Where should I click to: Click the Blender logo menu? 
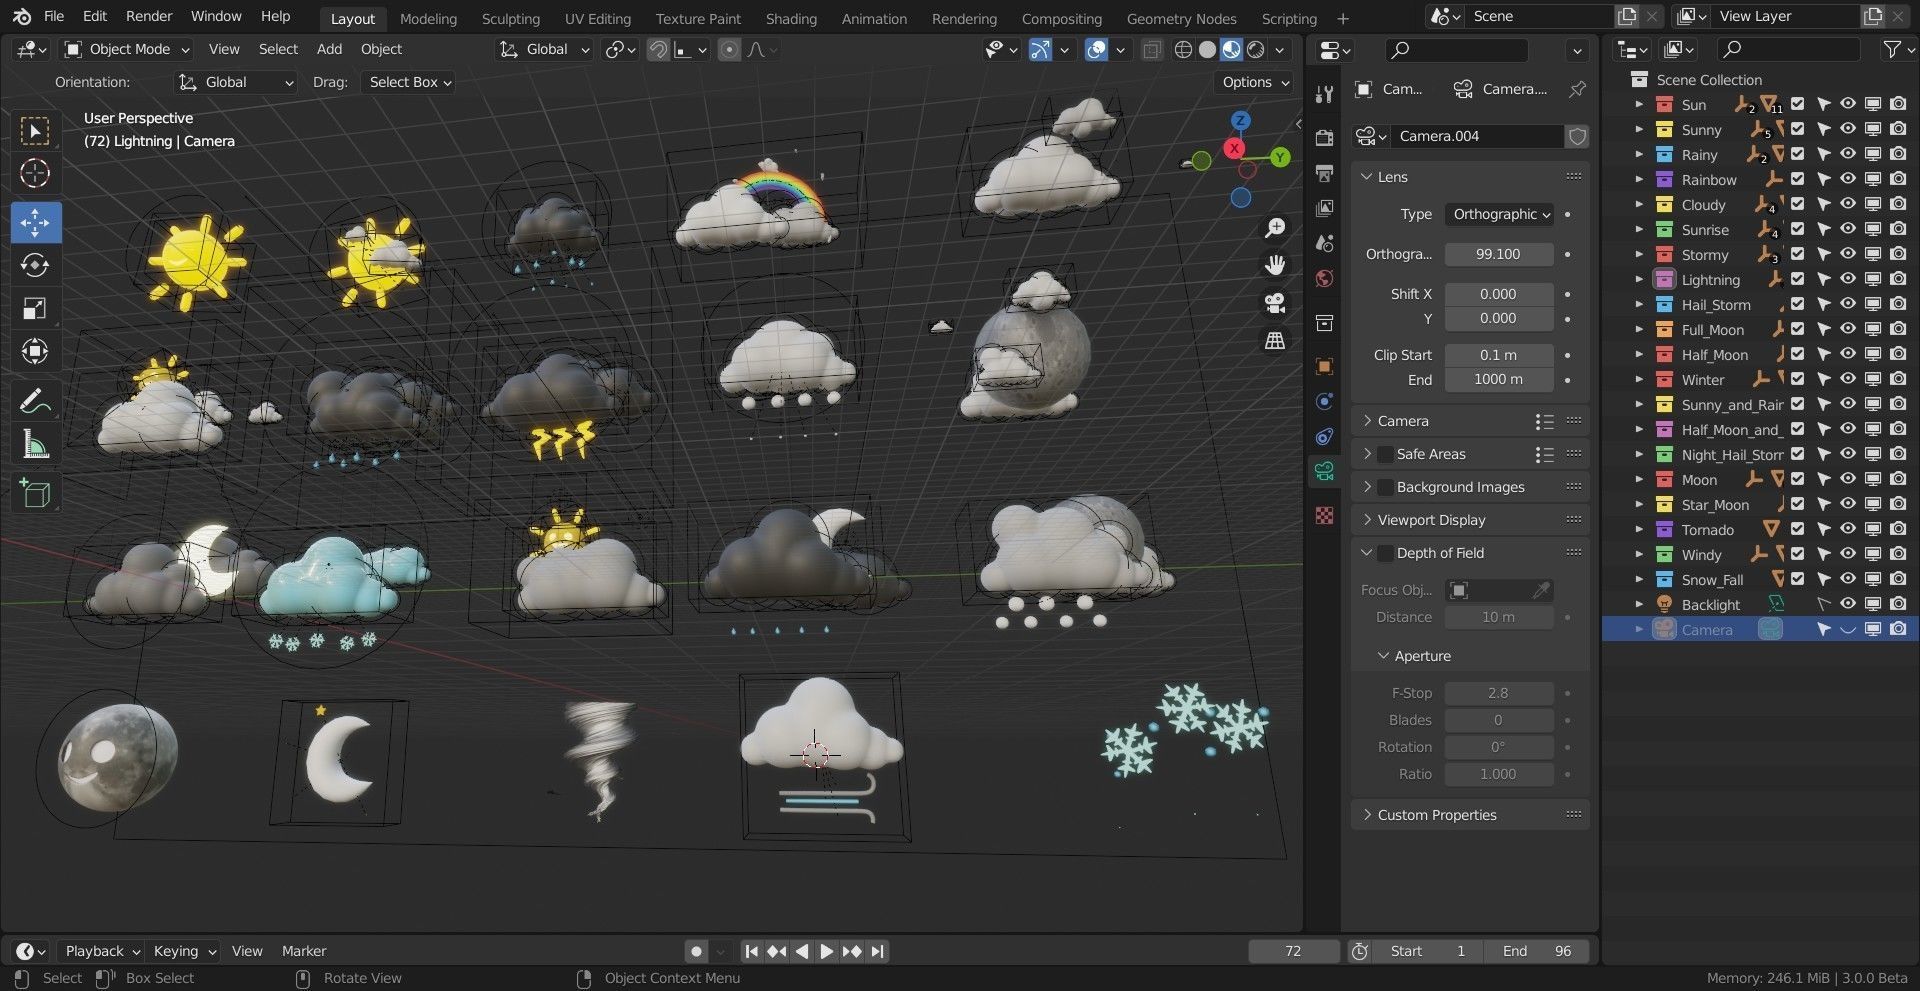point(22,16)
